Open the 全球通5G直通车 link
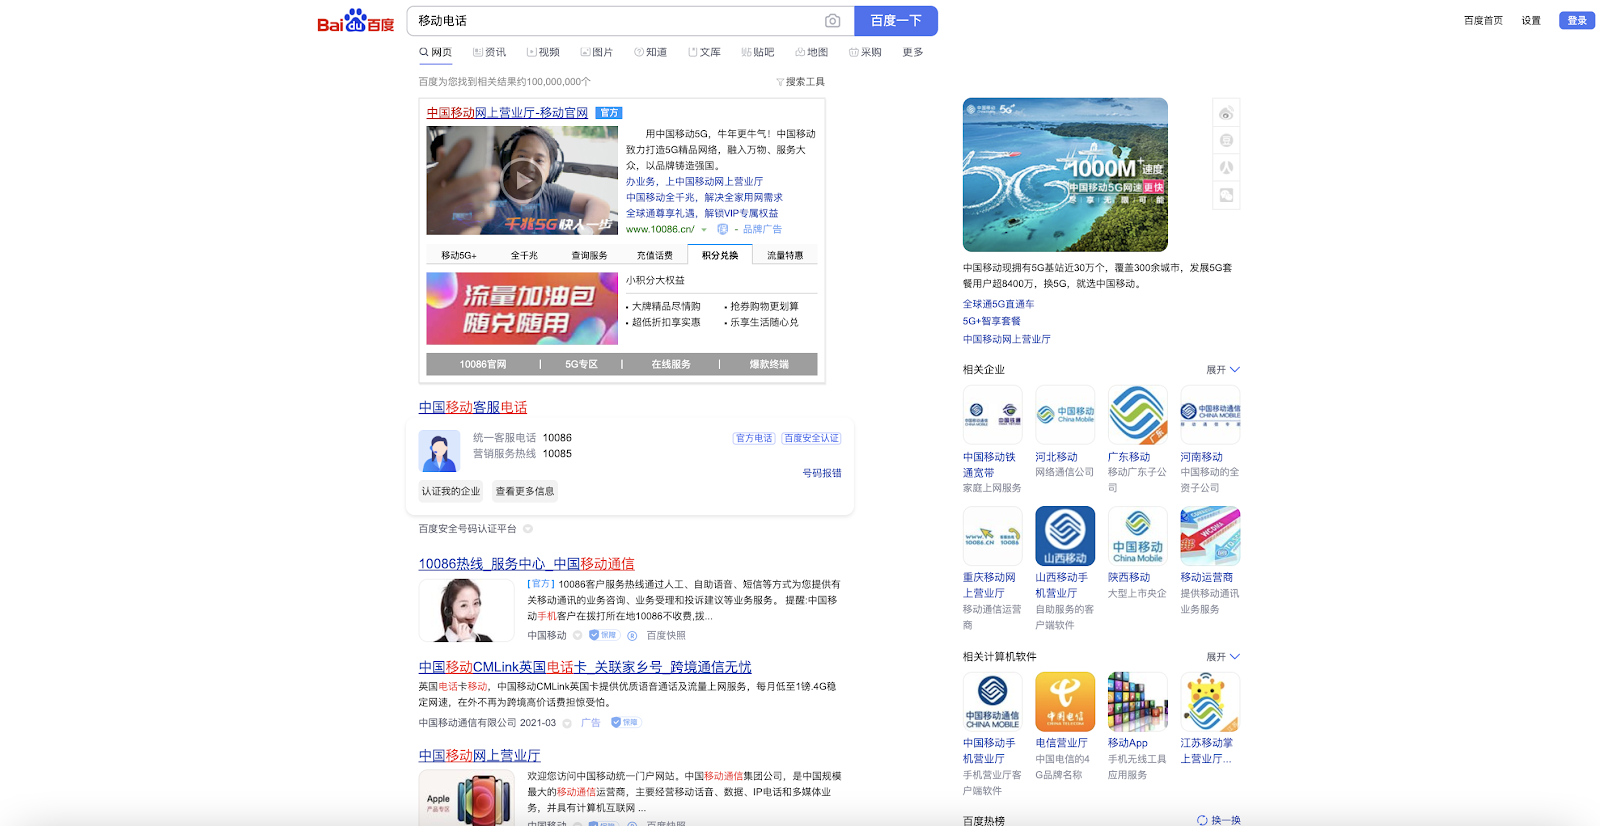The image size is (1600, 826). click(x=999, y=304)
